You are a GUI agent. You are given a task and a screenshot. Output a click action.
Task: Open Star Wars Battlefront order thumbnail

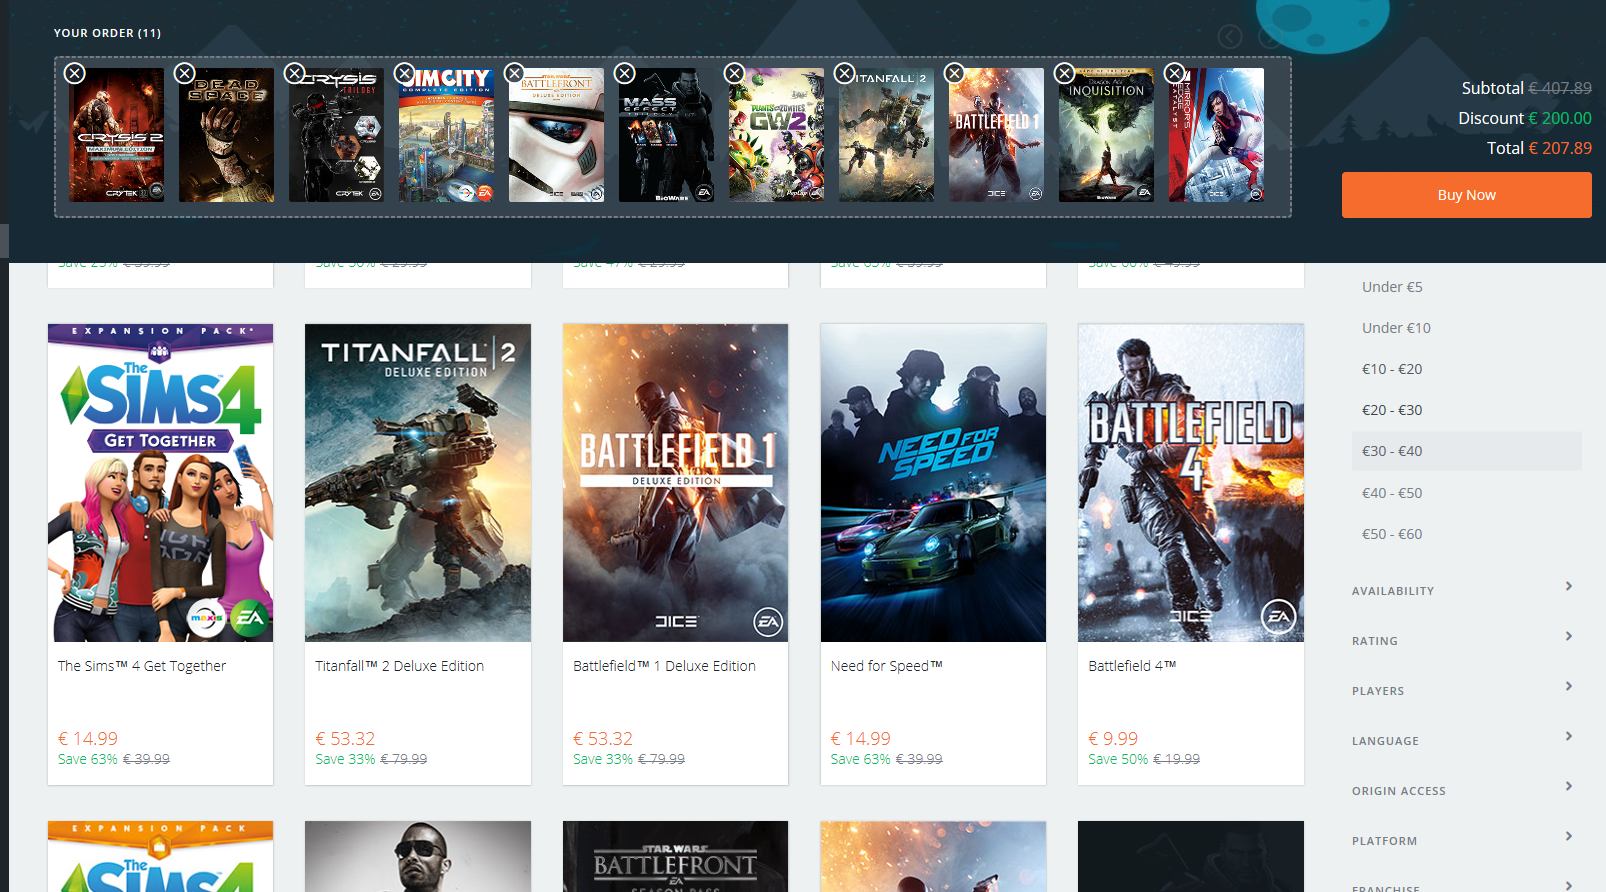coord(557,135)
